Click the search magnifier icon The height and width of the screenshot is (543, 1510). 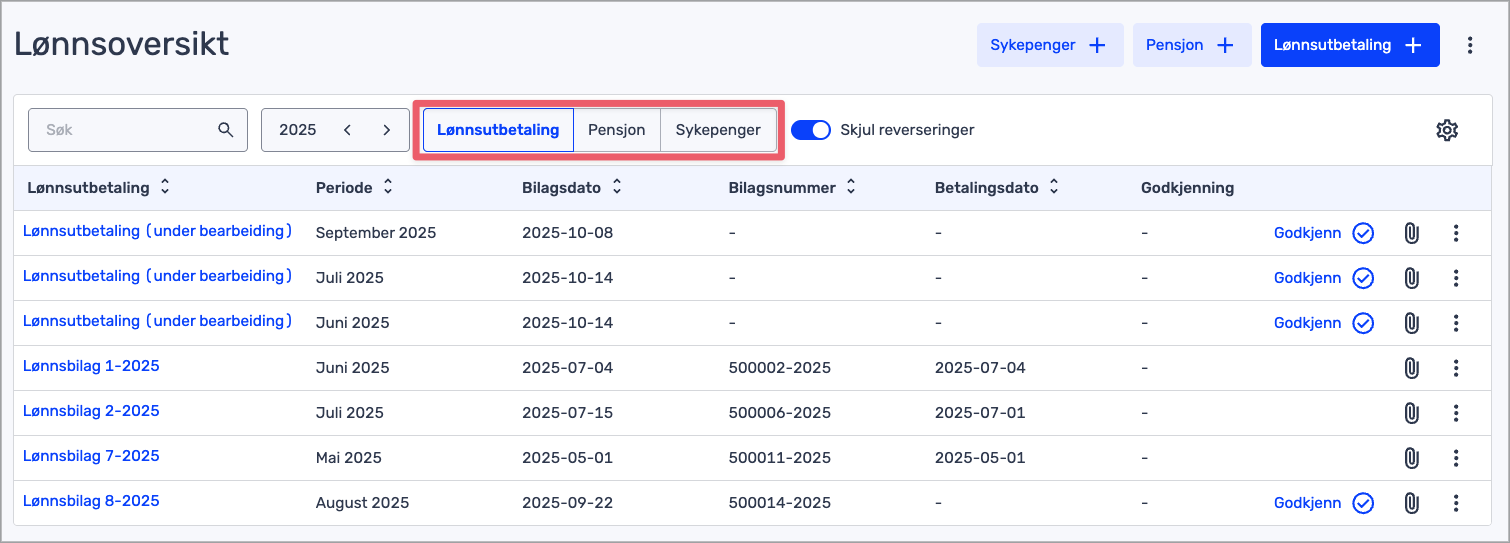(225, 130)
